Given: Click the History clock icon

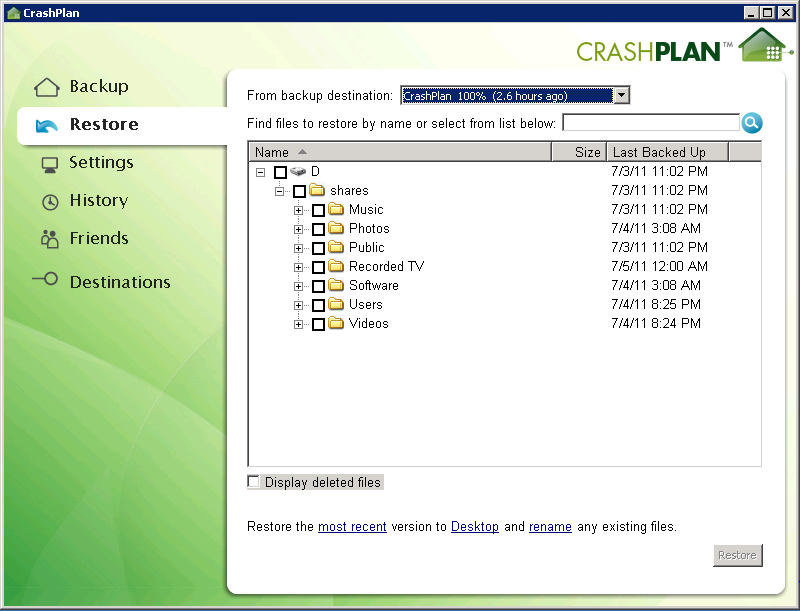Looking at the screenshot, I should point(50,202).
